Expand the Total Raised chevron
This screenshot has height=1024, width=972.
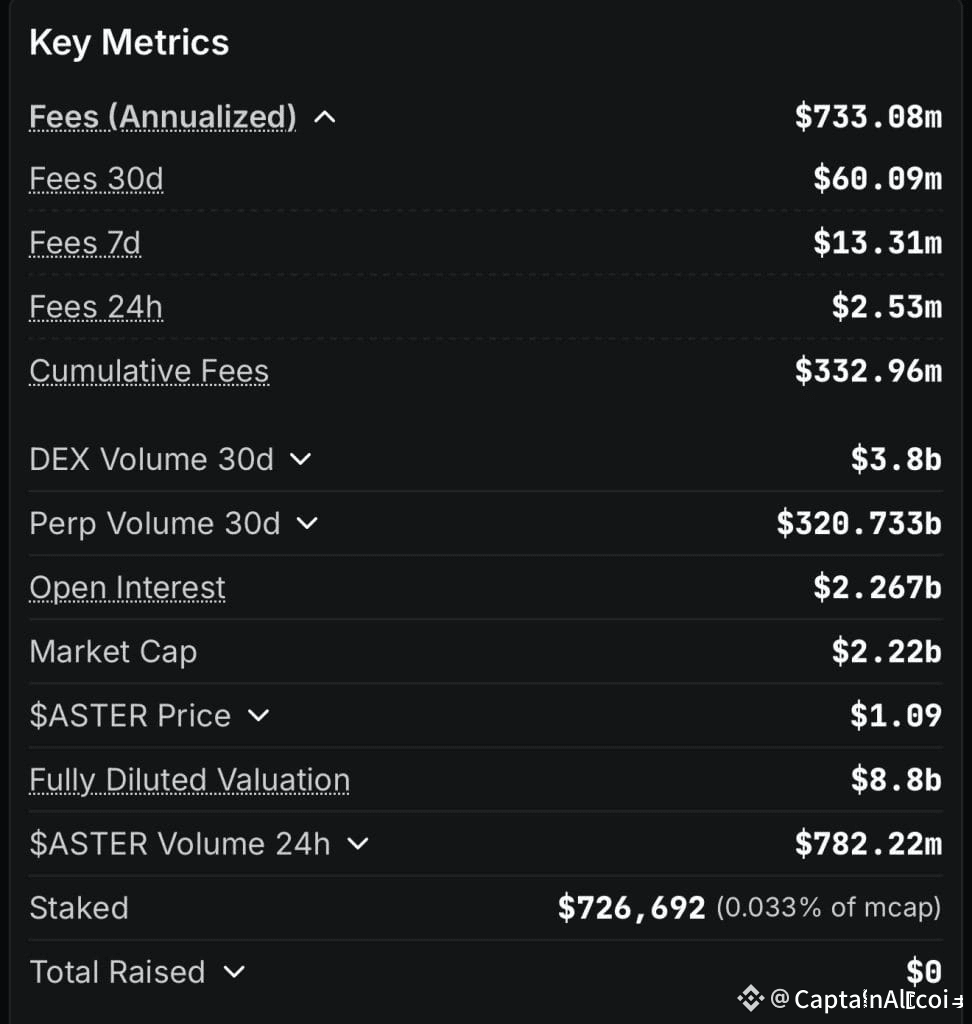(234, 972)
